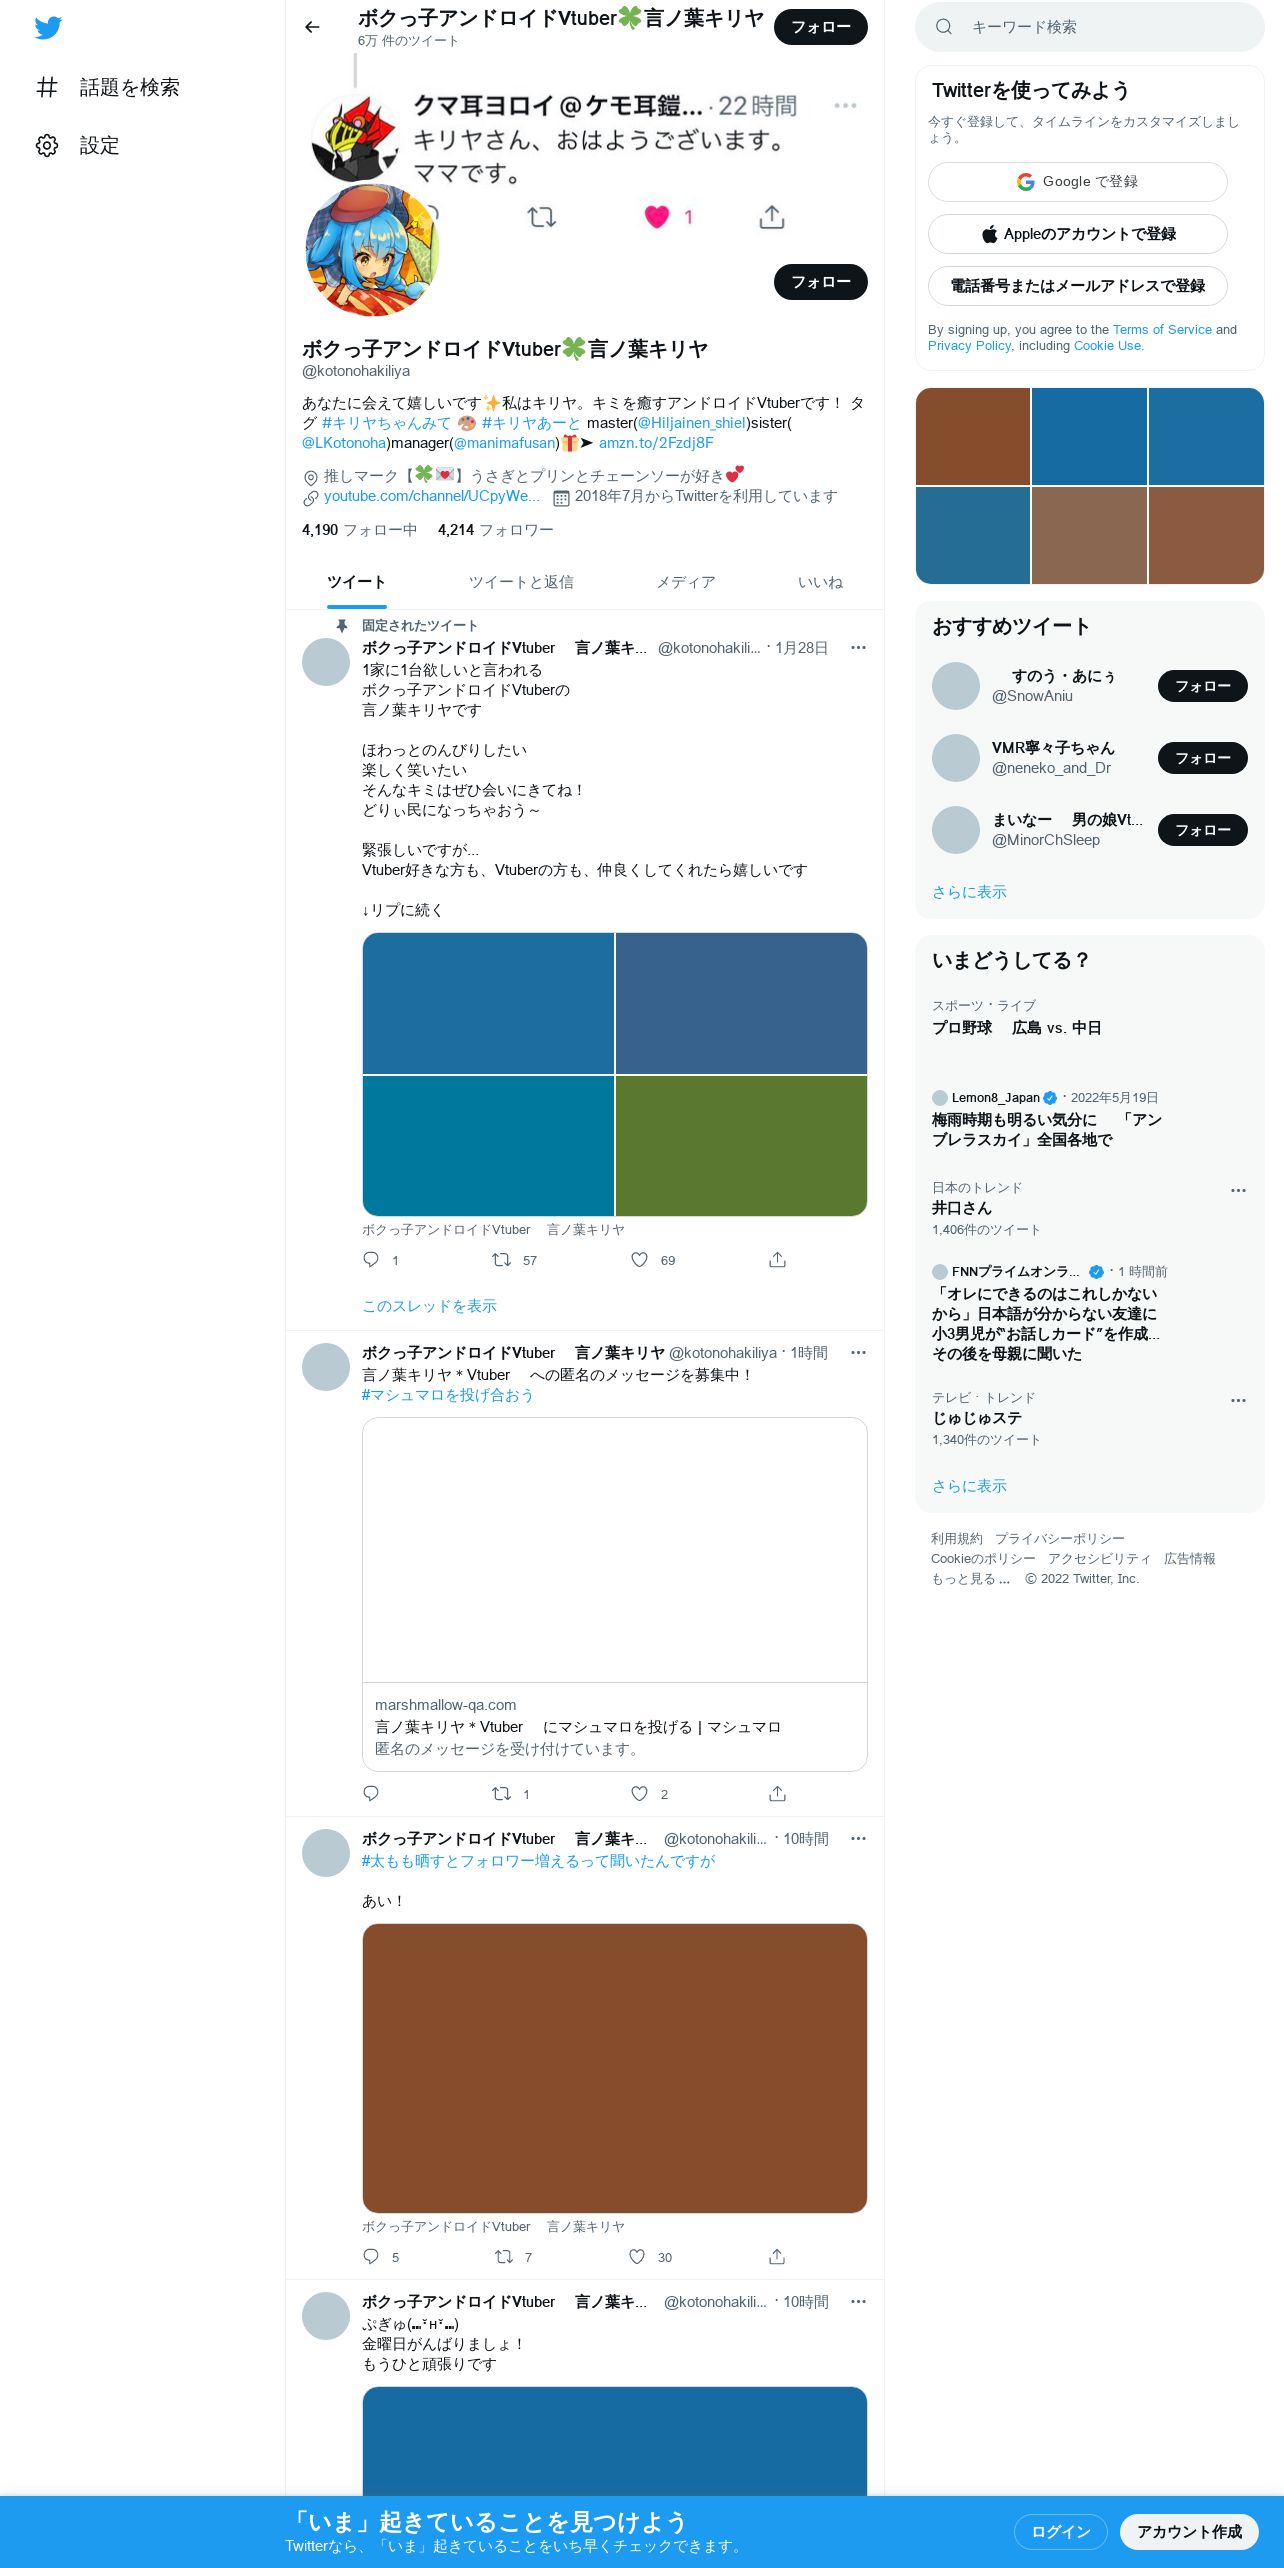The image size is (1284, 2568).
Task: Switch to the メディア tab
Action: (686, 582)
